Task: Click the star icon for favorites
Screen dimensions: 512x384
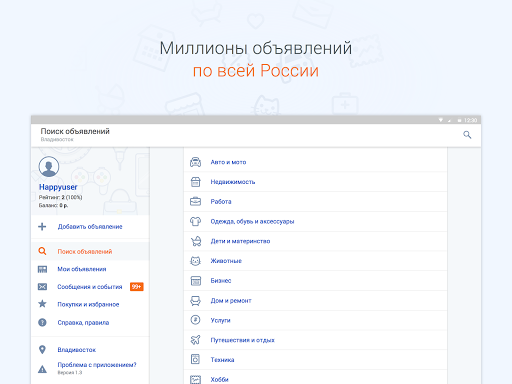Action: pos(42,304)
